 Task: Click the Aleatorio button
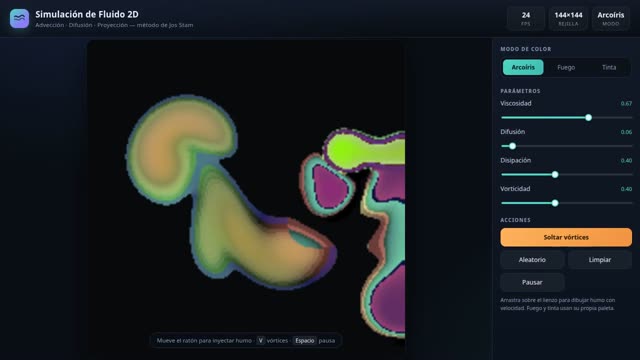[532, 260]
